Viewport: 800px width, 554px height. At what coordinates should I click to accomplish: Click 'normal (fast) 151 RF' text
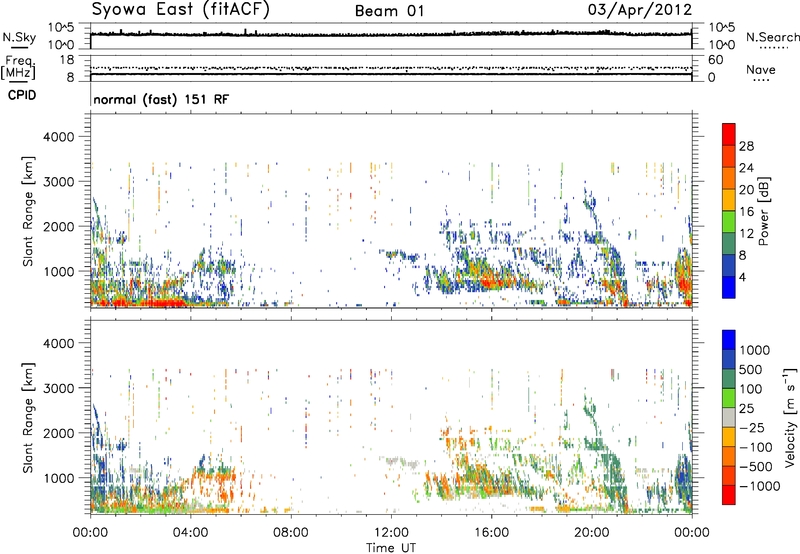pos(161,99)
